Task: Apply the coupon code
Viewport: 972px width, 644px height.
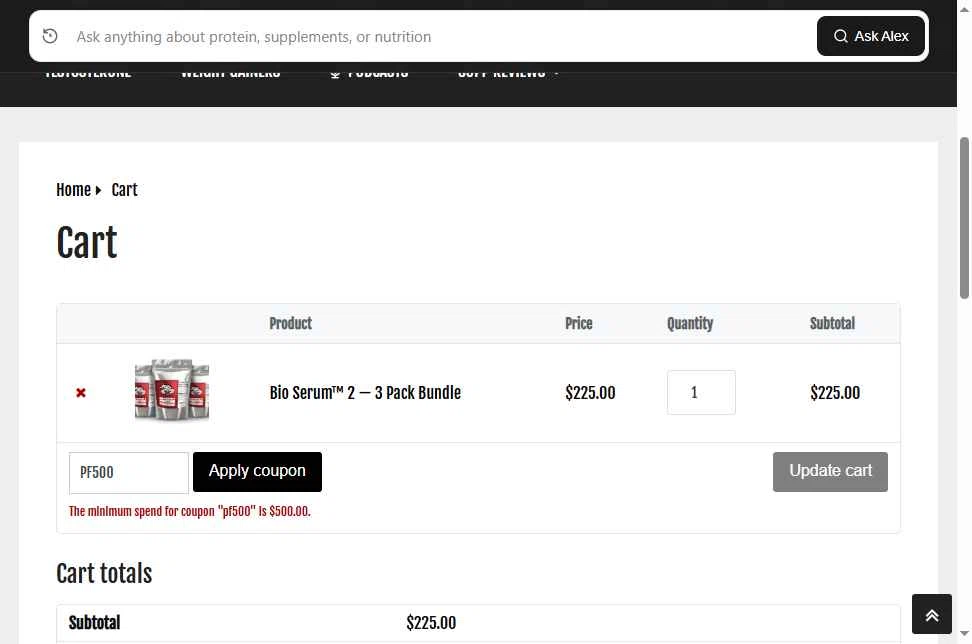Action: tap(257, 472)
